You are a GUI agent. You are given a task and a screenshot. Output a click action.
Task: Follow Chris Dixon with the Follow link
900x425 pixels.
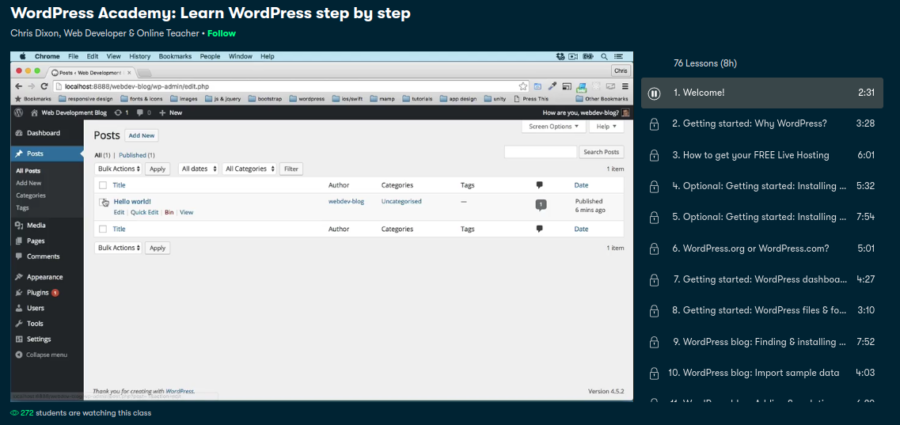tap(222, 33)
